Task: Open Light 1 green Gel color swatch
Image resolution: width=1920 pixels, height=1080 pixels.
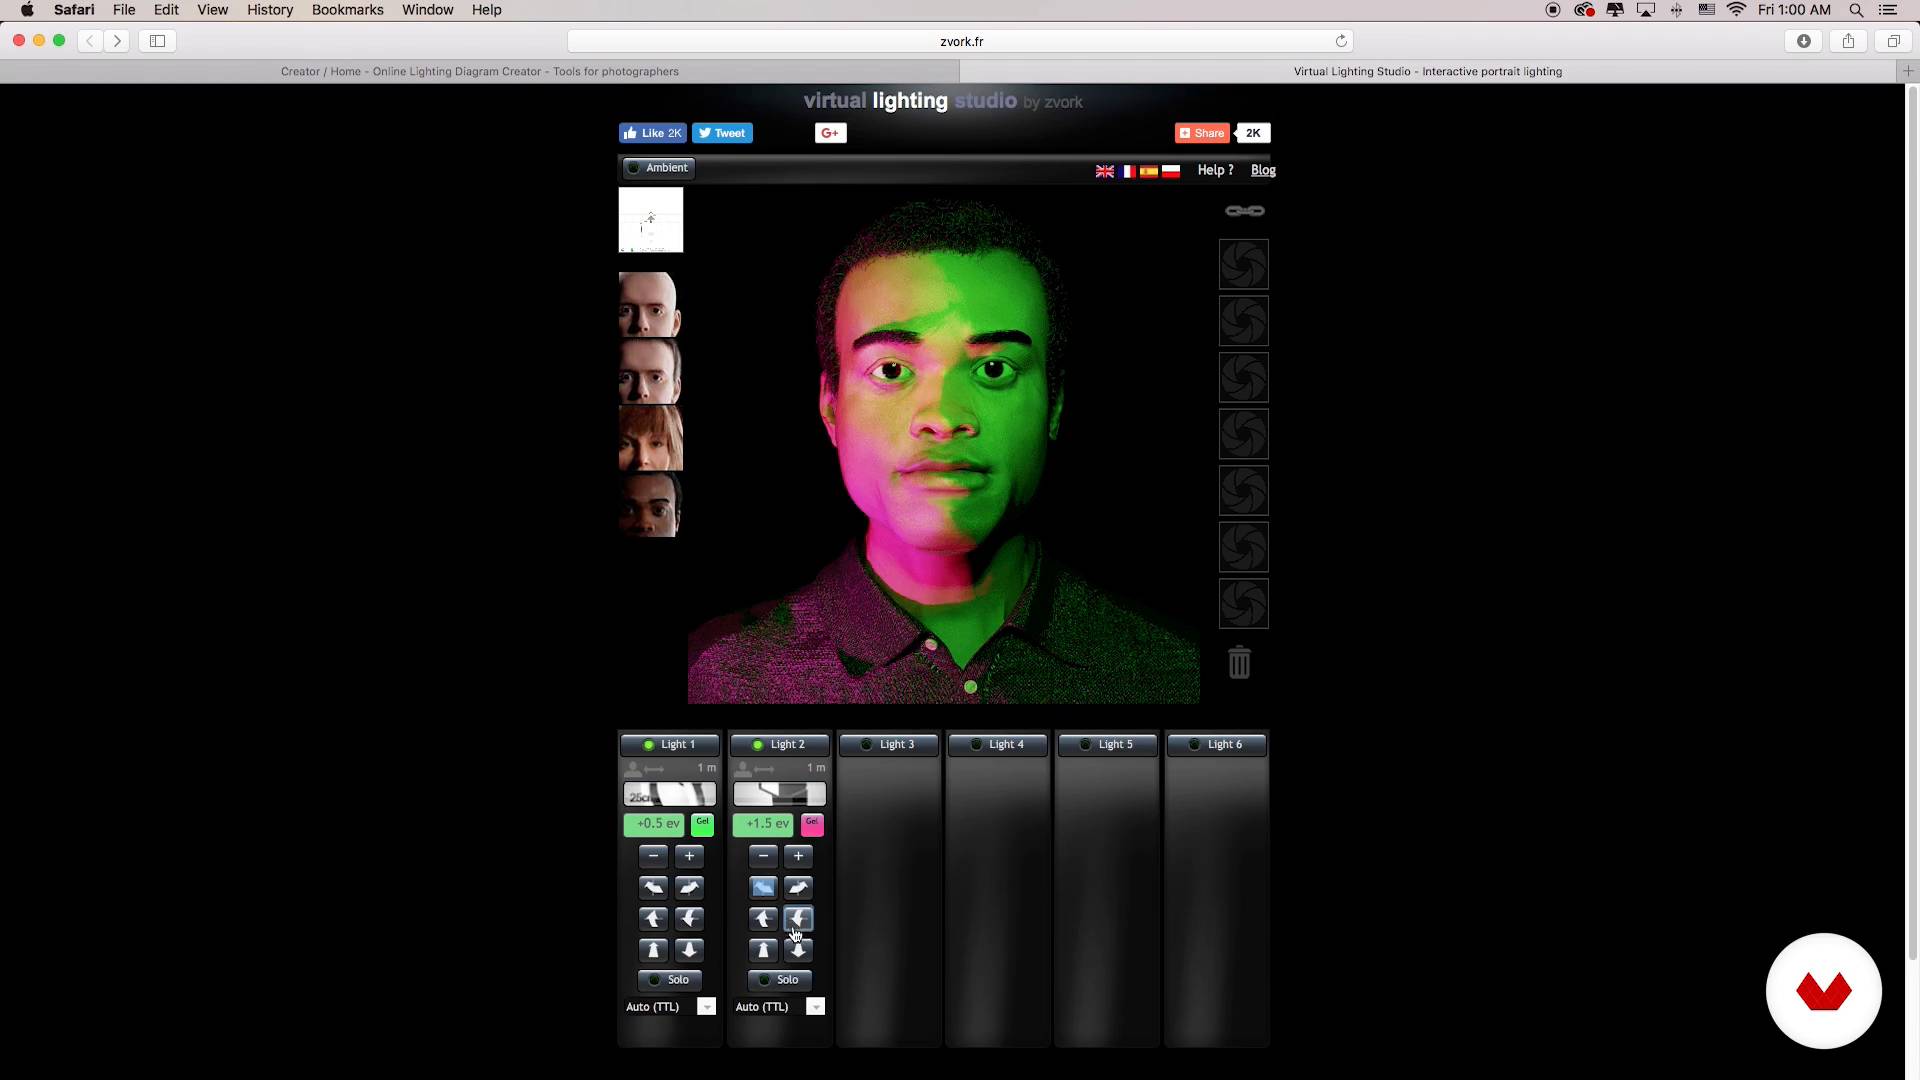Action: click(x=703, y=825)
